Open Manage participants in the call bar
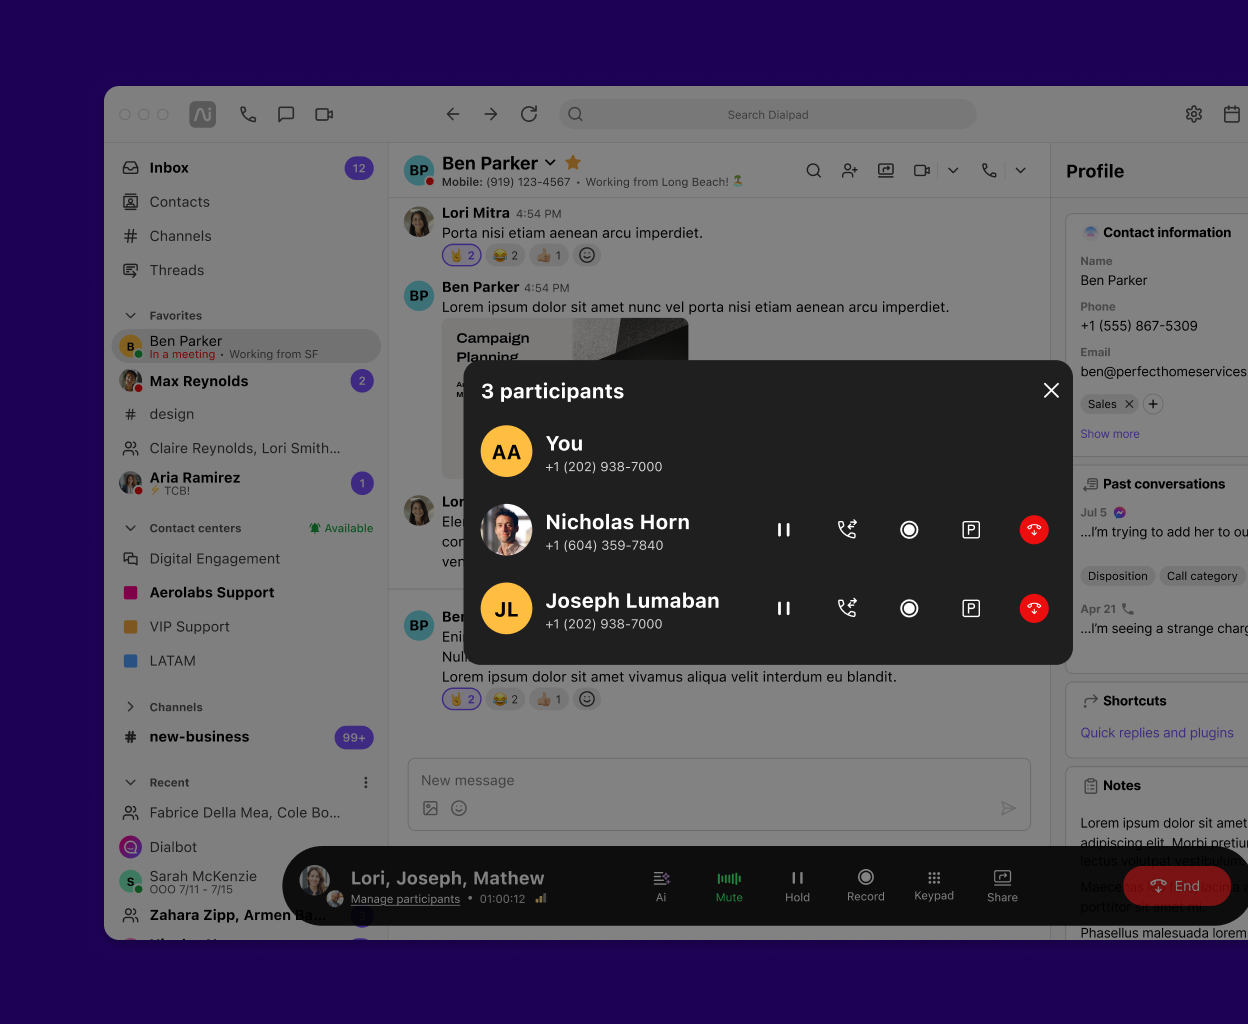The width and height of the screenshot is (1248, 1024). (404, 899)
